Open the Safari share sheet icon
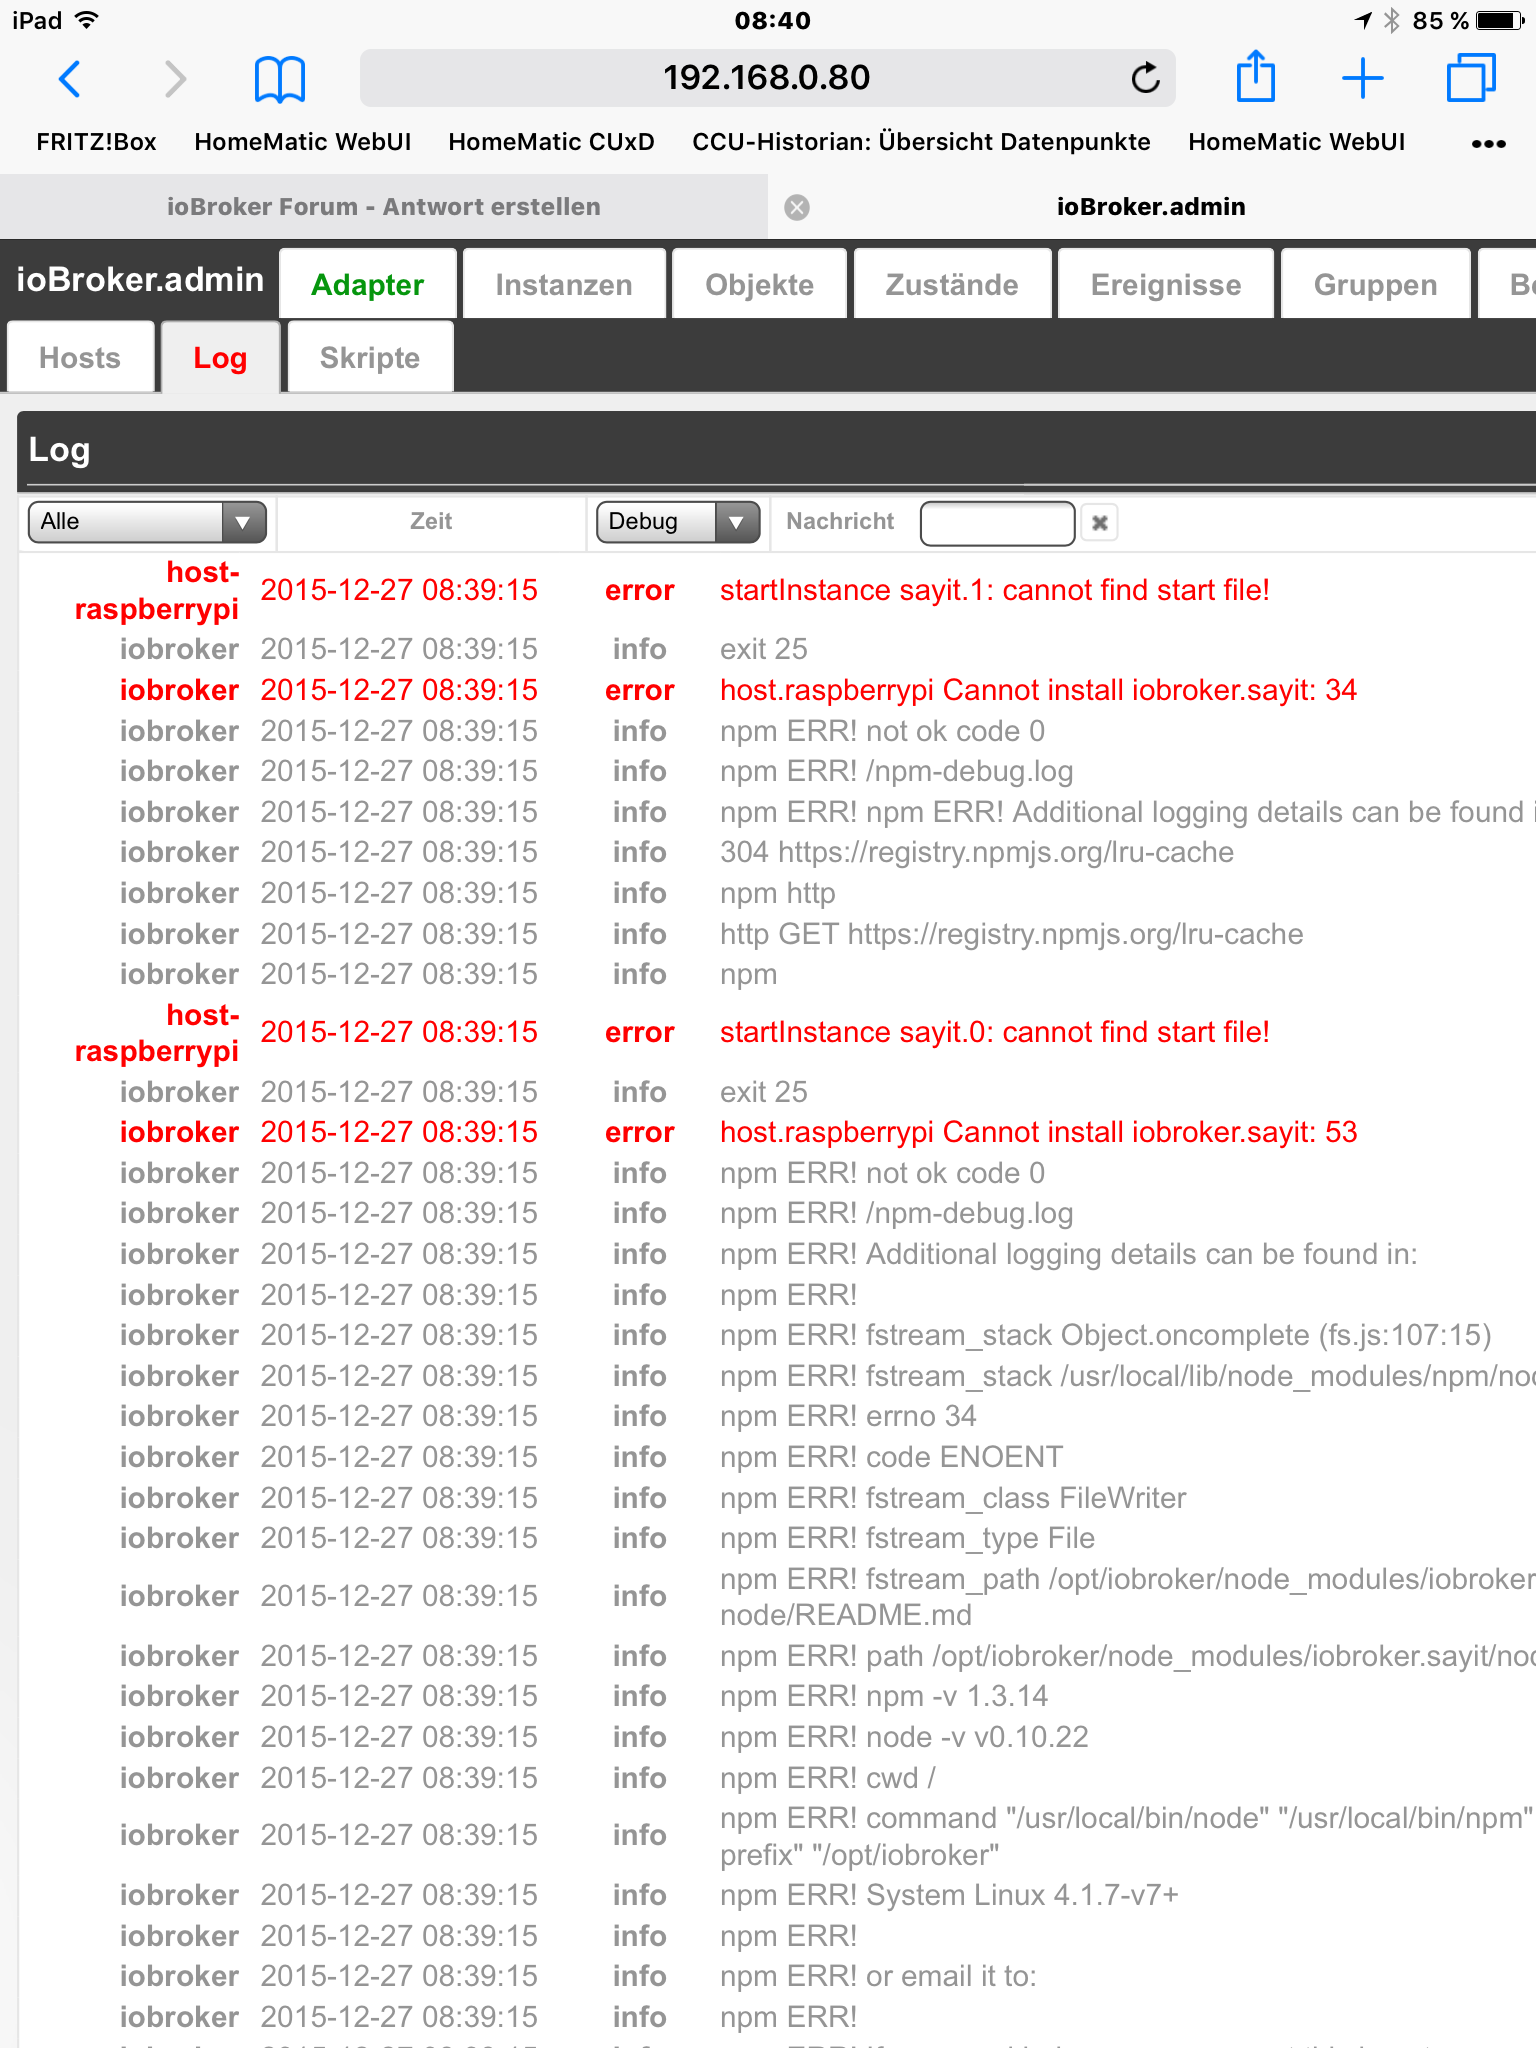1536x2048 pixels. pyautogui.click(x=1255, y=76)
